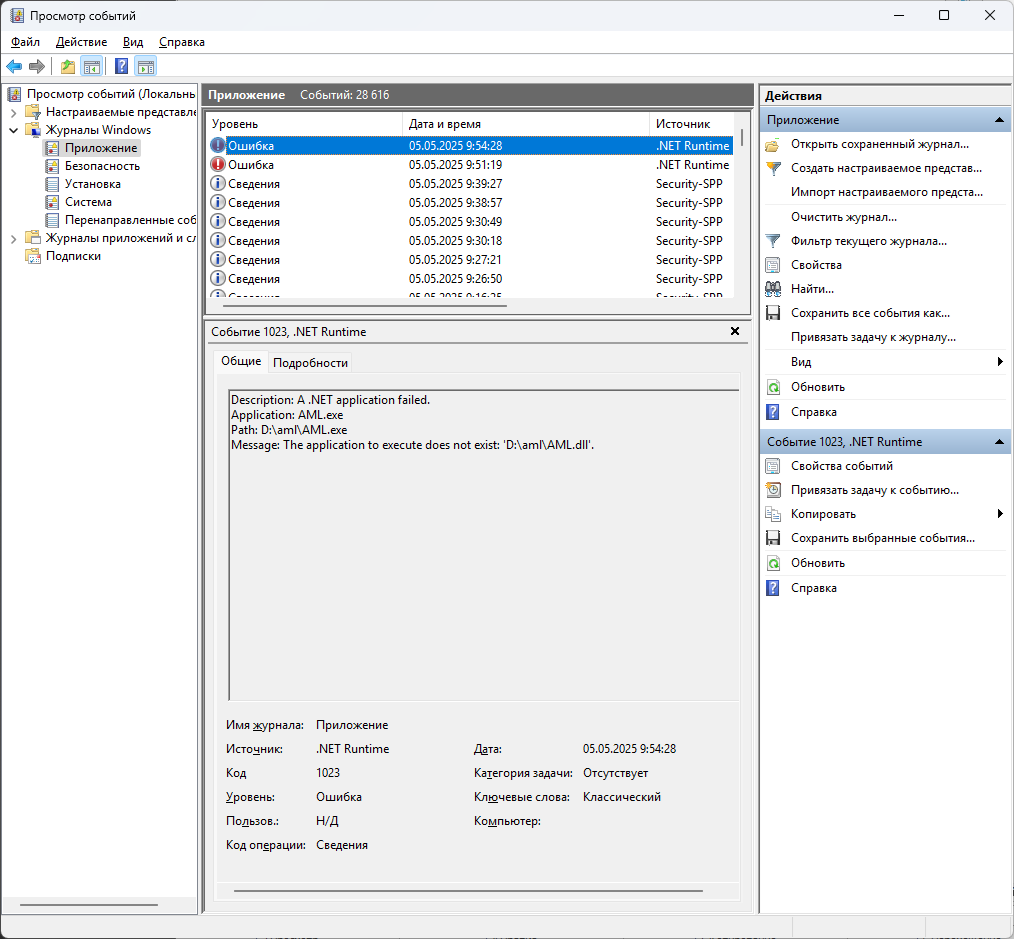Click the binoculars Найти icon

(772, 289)
